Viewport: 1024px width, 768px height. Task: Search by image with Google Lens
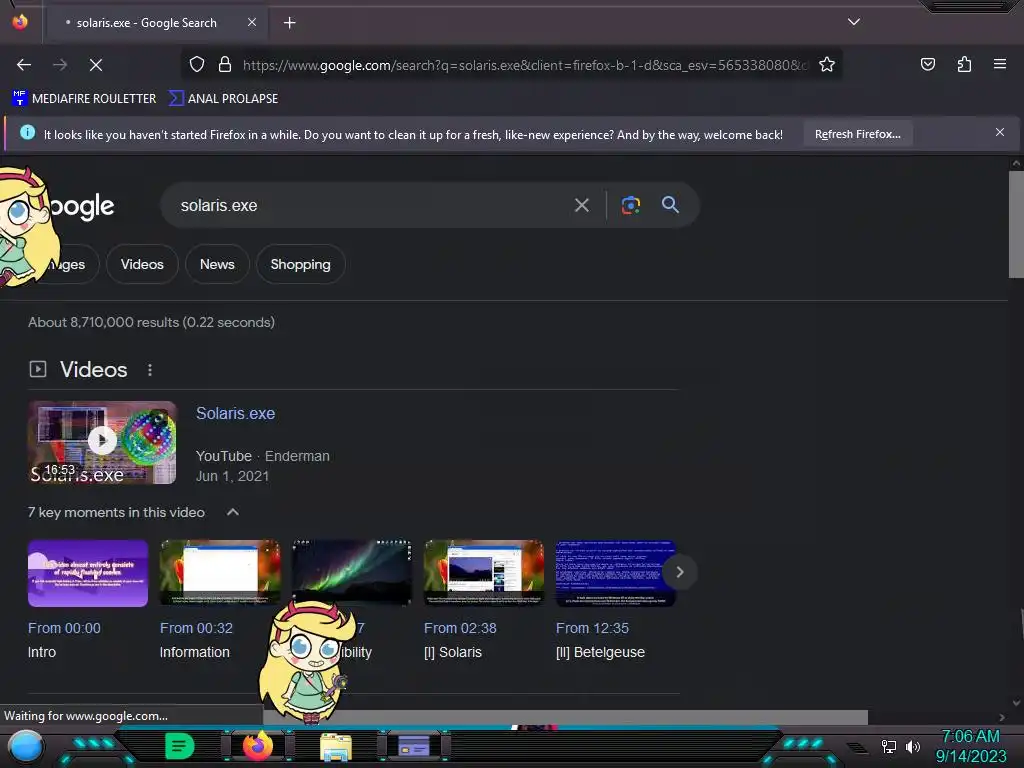point(630,205)
